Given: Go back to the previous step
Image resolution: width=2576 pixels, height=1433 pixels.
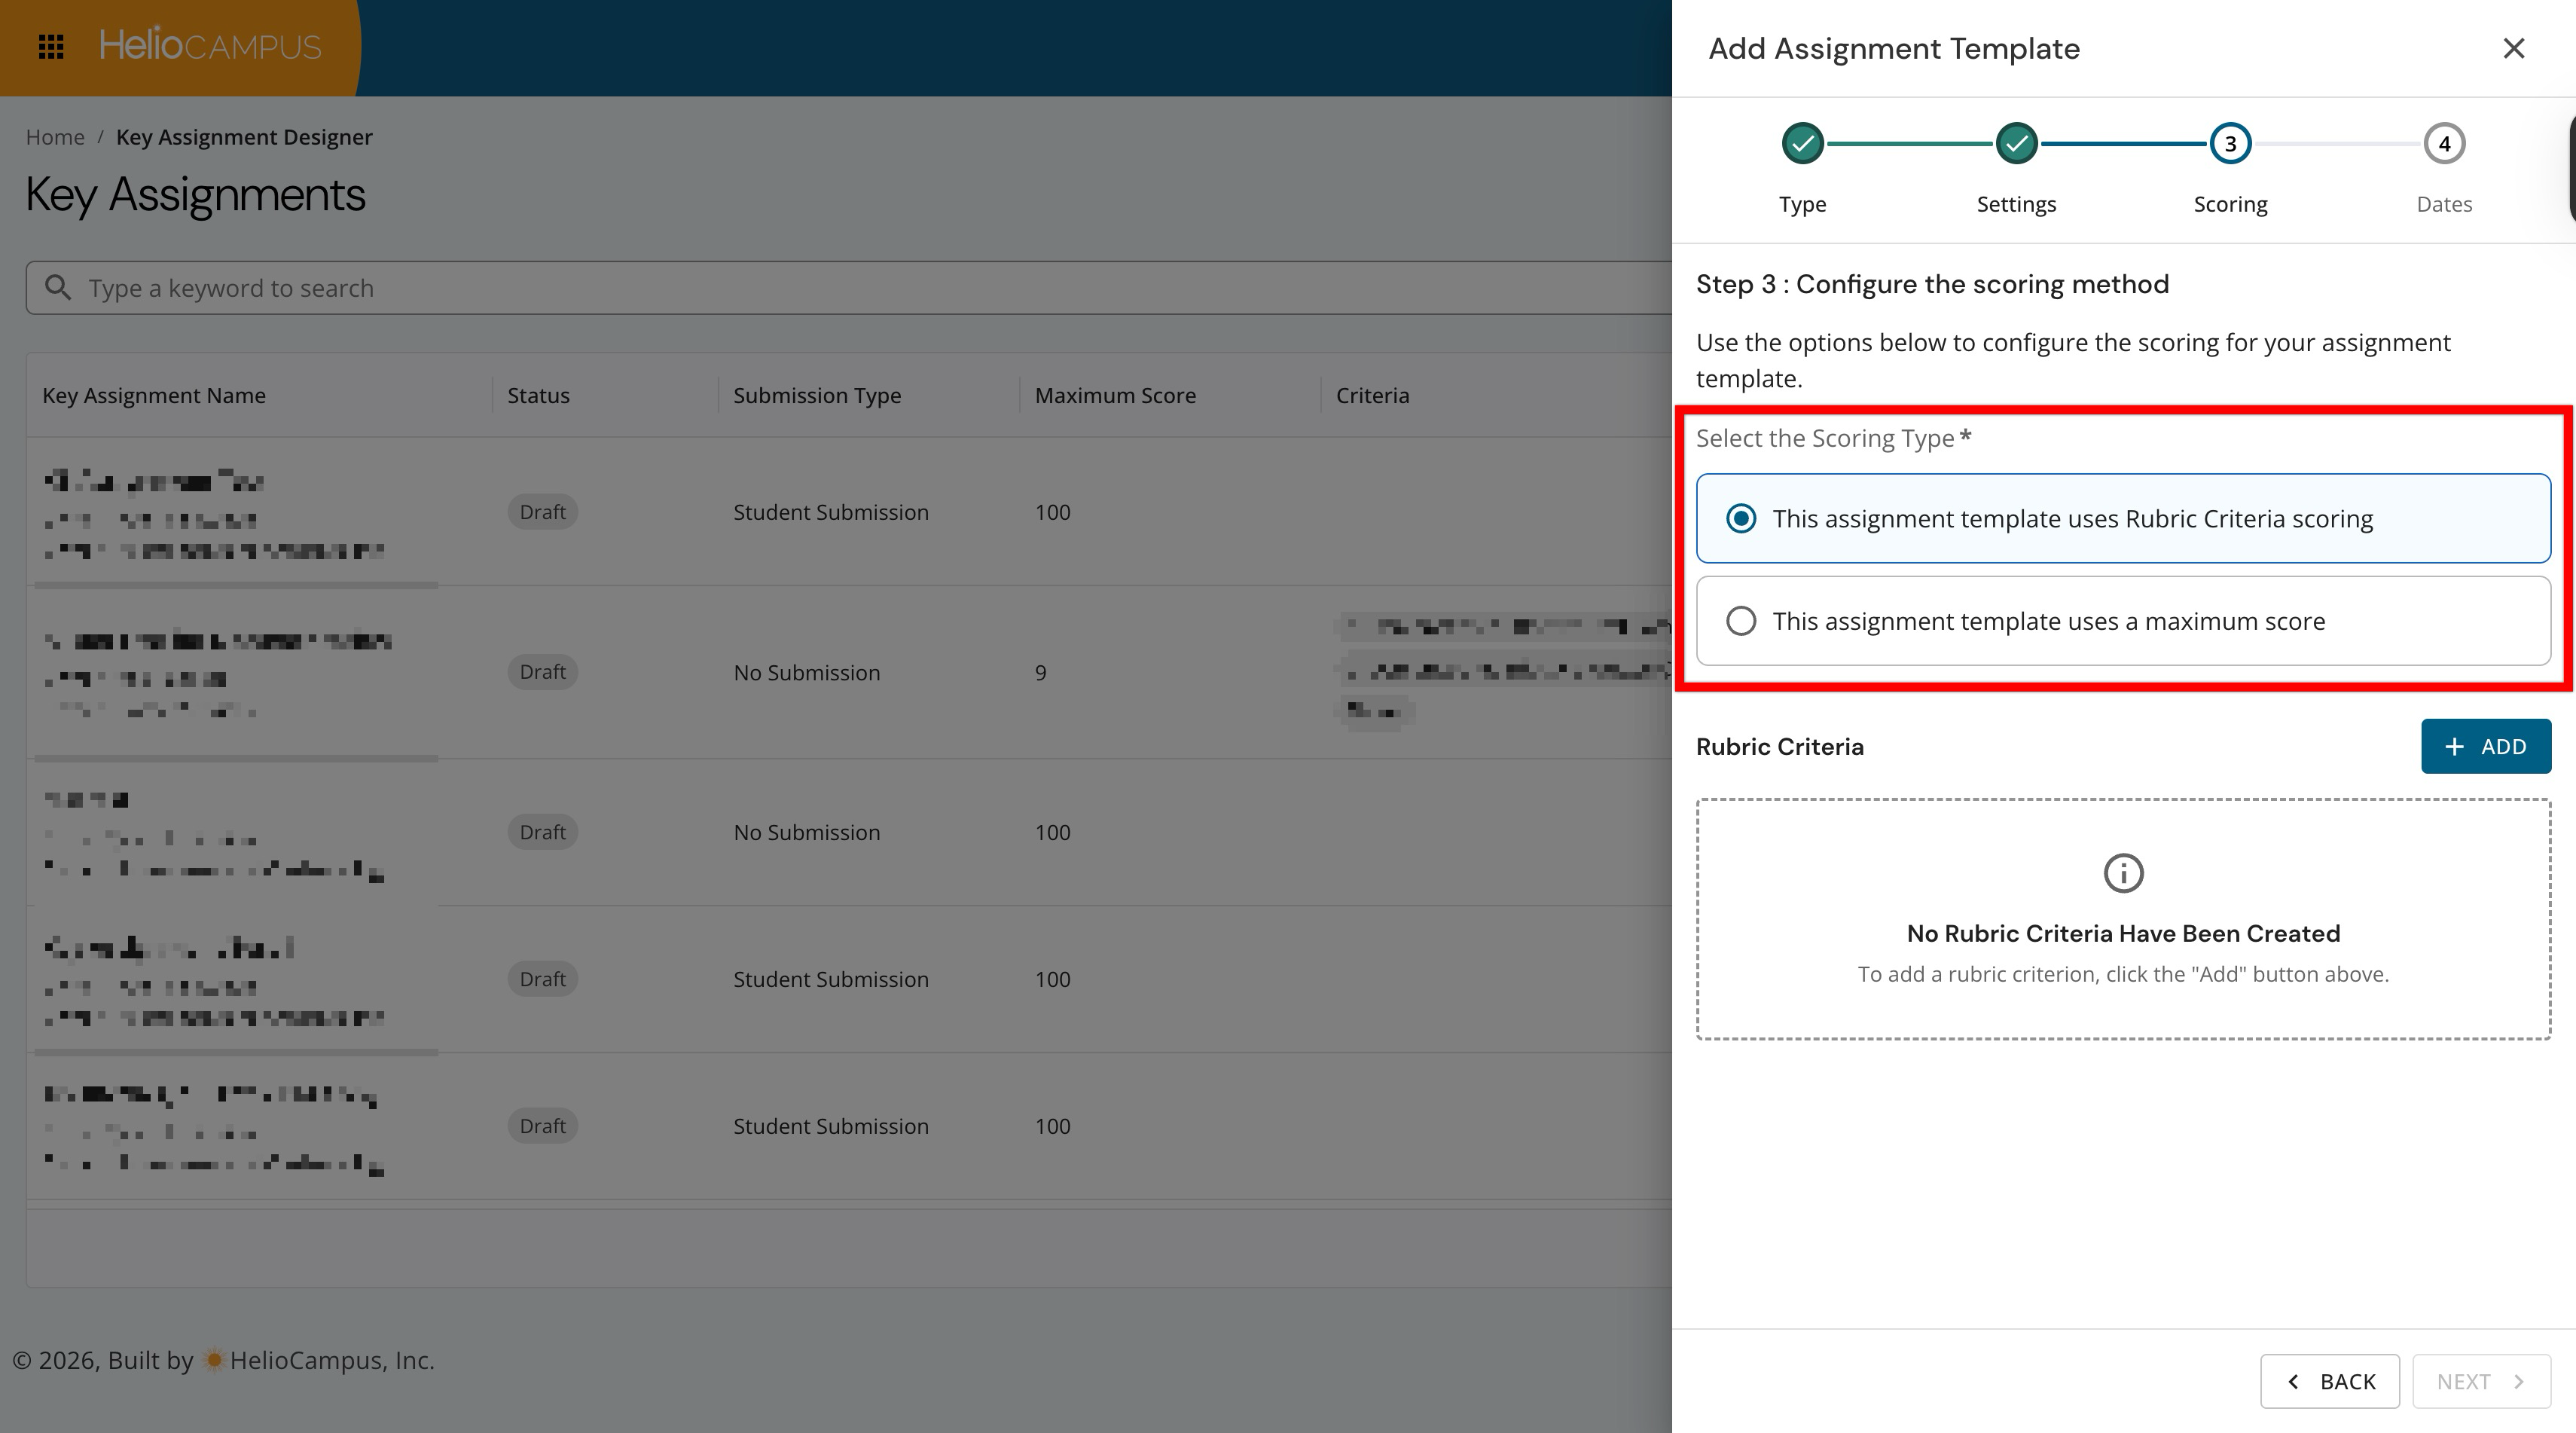Looking at the screenshot, I should 2329,1381.
